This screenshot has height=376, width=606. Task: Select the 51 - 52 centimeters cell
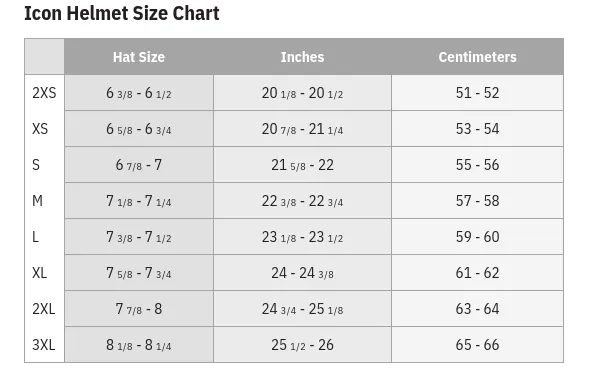tap(477, 93)
